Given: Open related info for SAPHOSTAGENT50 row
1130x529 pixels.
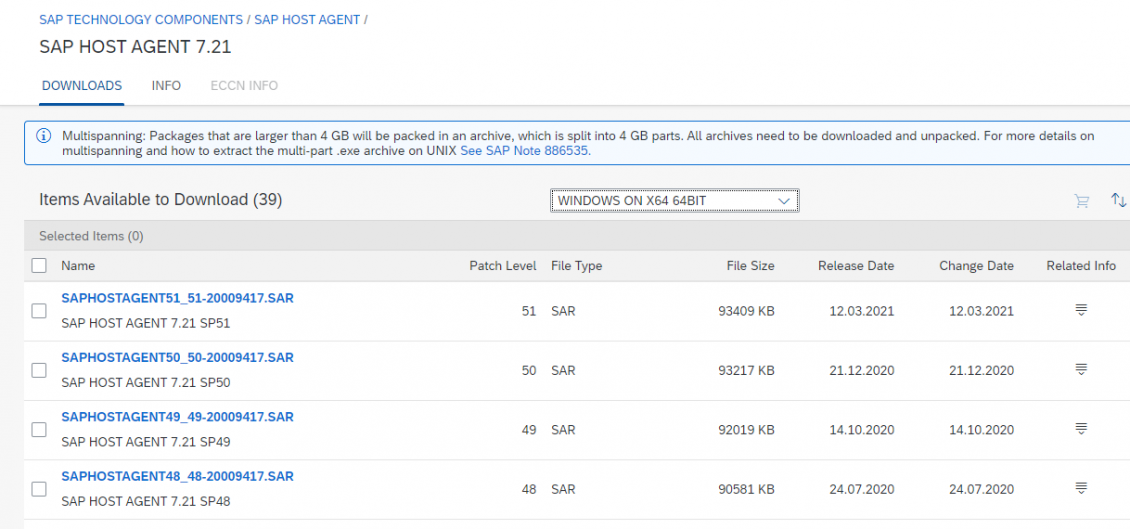Looking at the screenshot, I should (1080, 370).
